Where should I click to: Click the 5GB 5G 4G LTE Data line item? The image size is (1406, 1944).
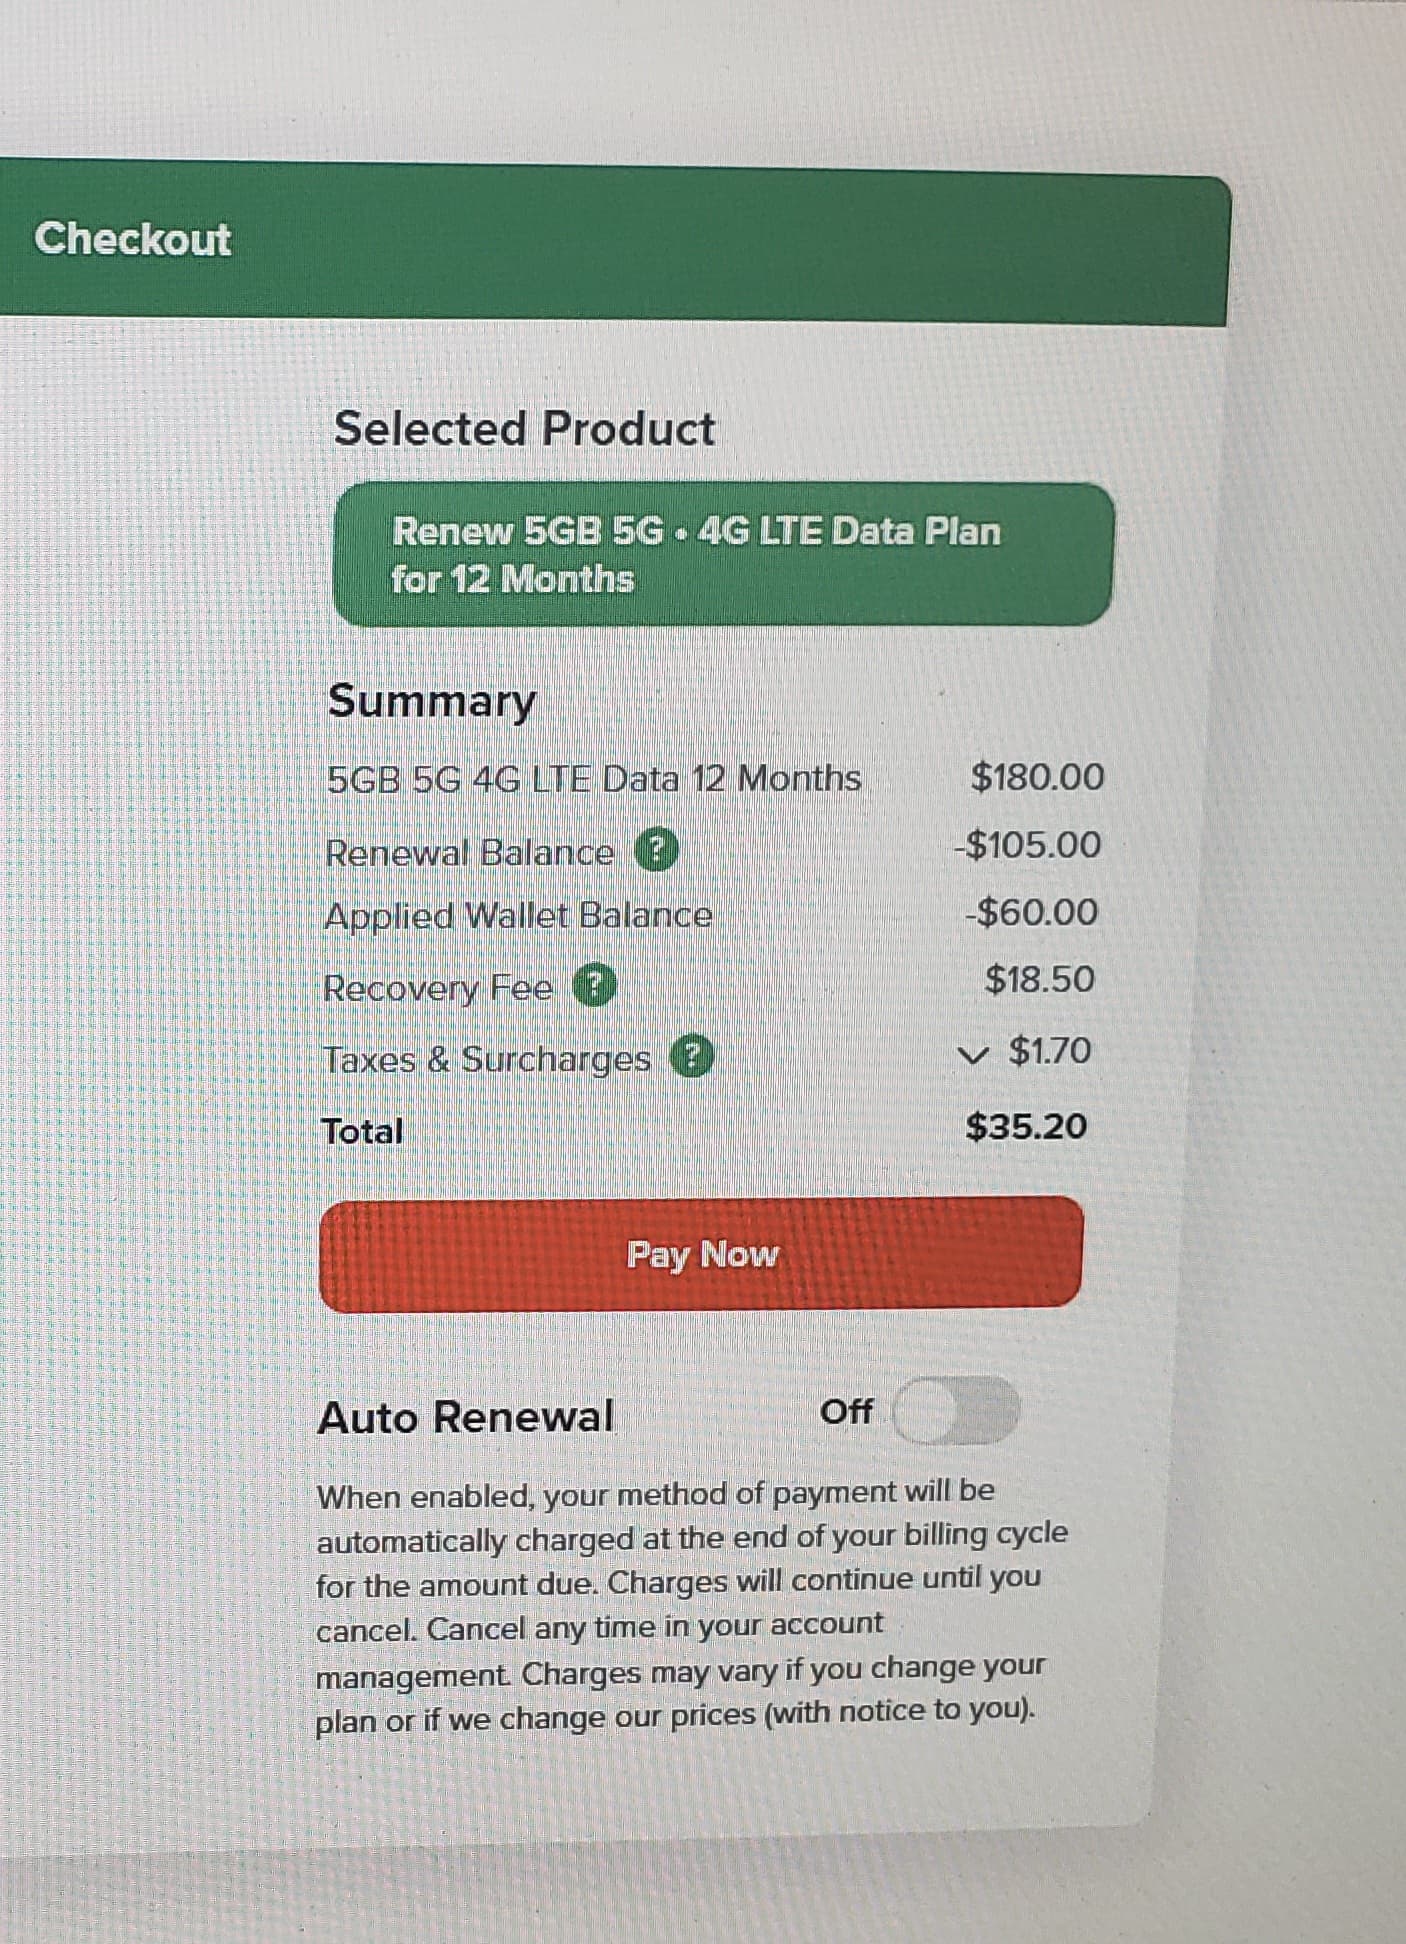click(x=593, y=779)
